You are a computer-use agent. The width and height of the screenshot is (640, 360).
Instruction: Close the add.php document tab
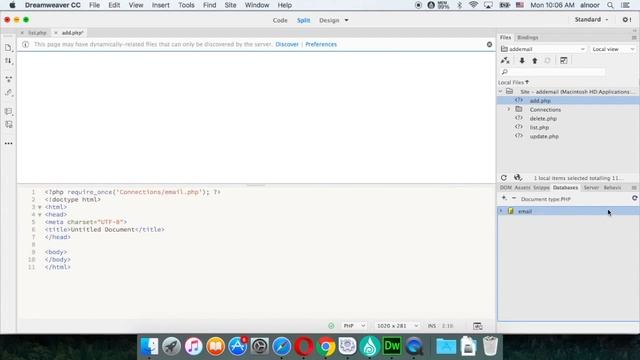pos(56,33)
